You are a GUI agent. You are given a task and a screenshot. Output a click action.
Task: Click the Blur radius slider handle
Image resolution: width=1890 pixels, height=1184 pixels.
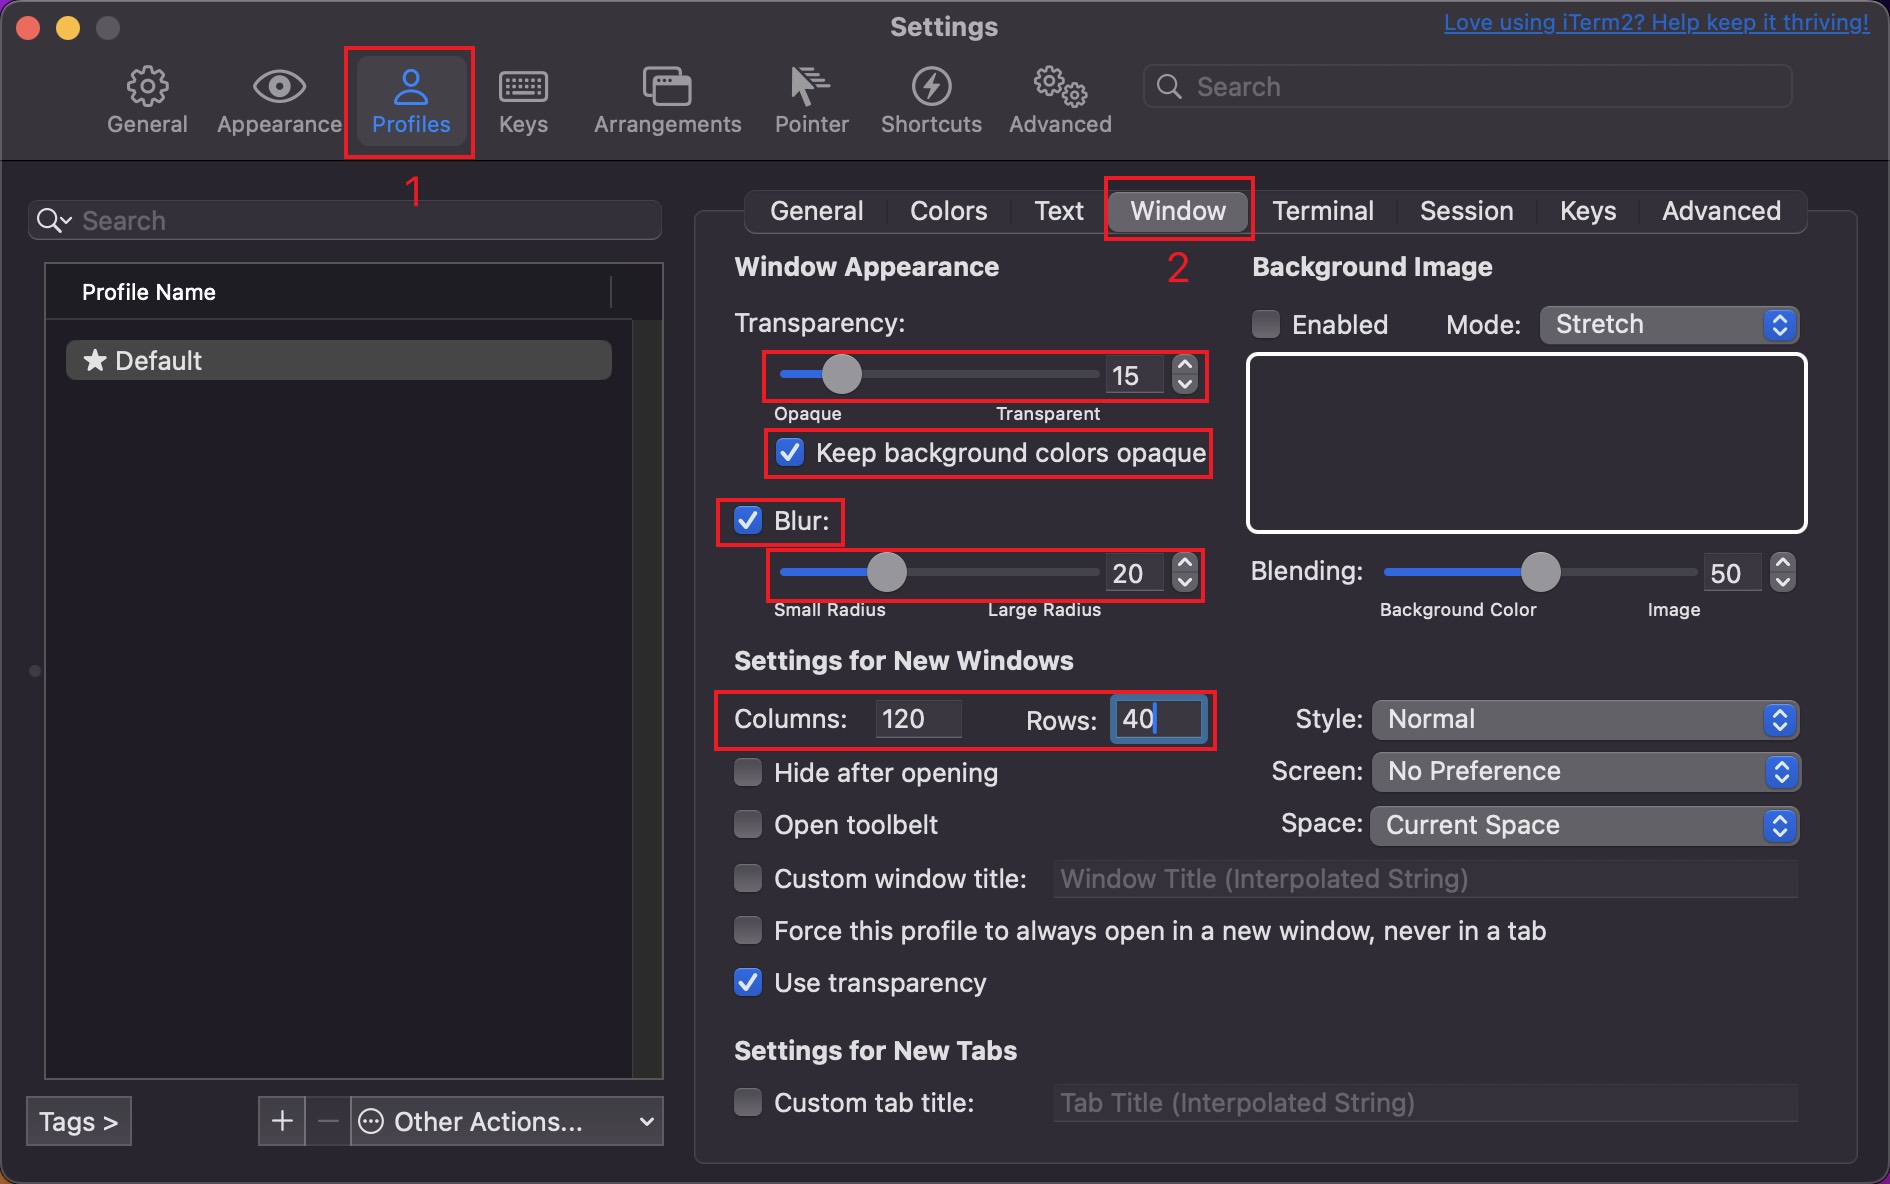886,572
